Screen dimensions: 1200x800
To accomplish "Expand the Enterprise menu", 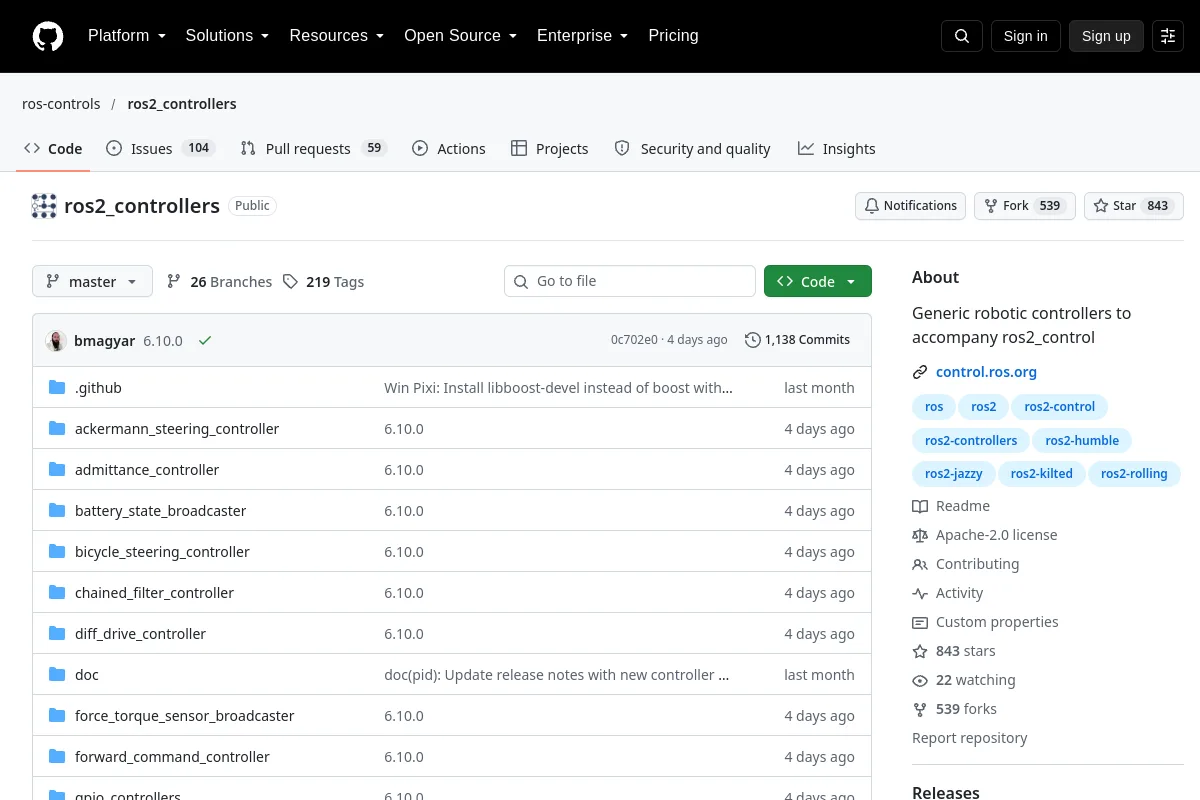I will point(582,36).
